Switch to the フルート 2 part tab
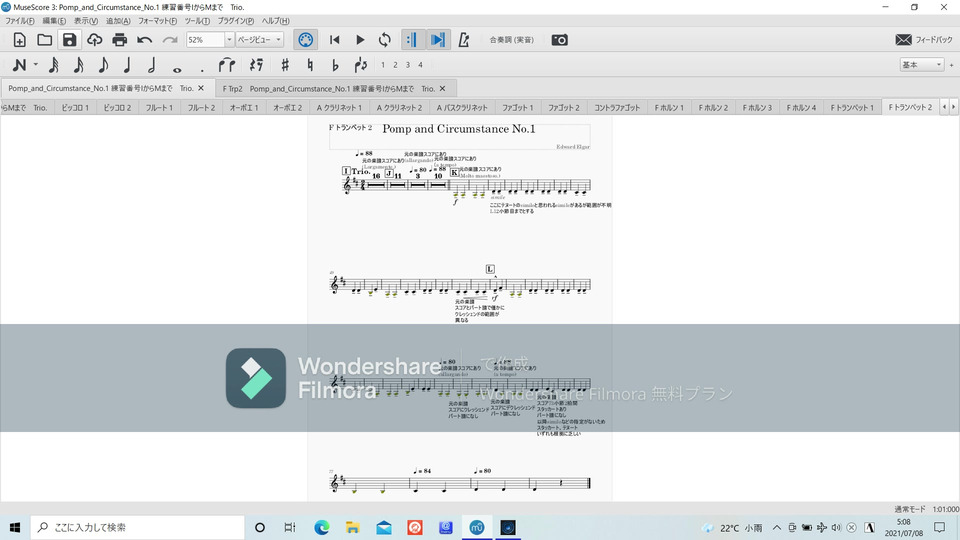 (x=201, y=108)
